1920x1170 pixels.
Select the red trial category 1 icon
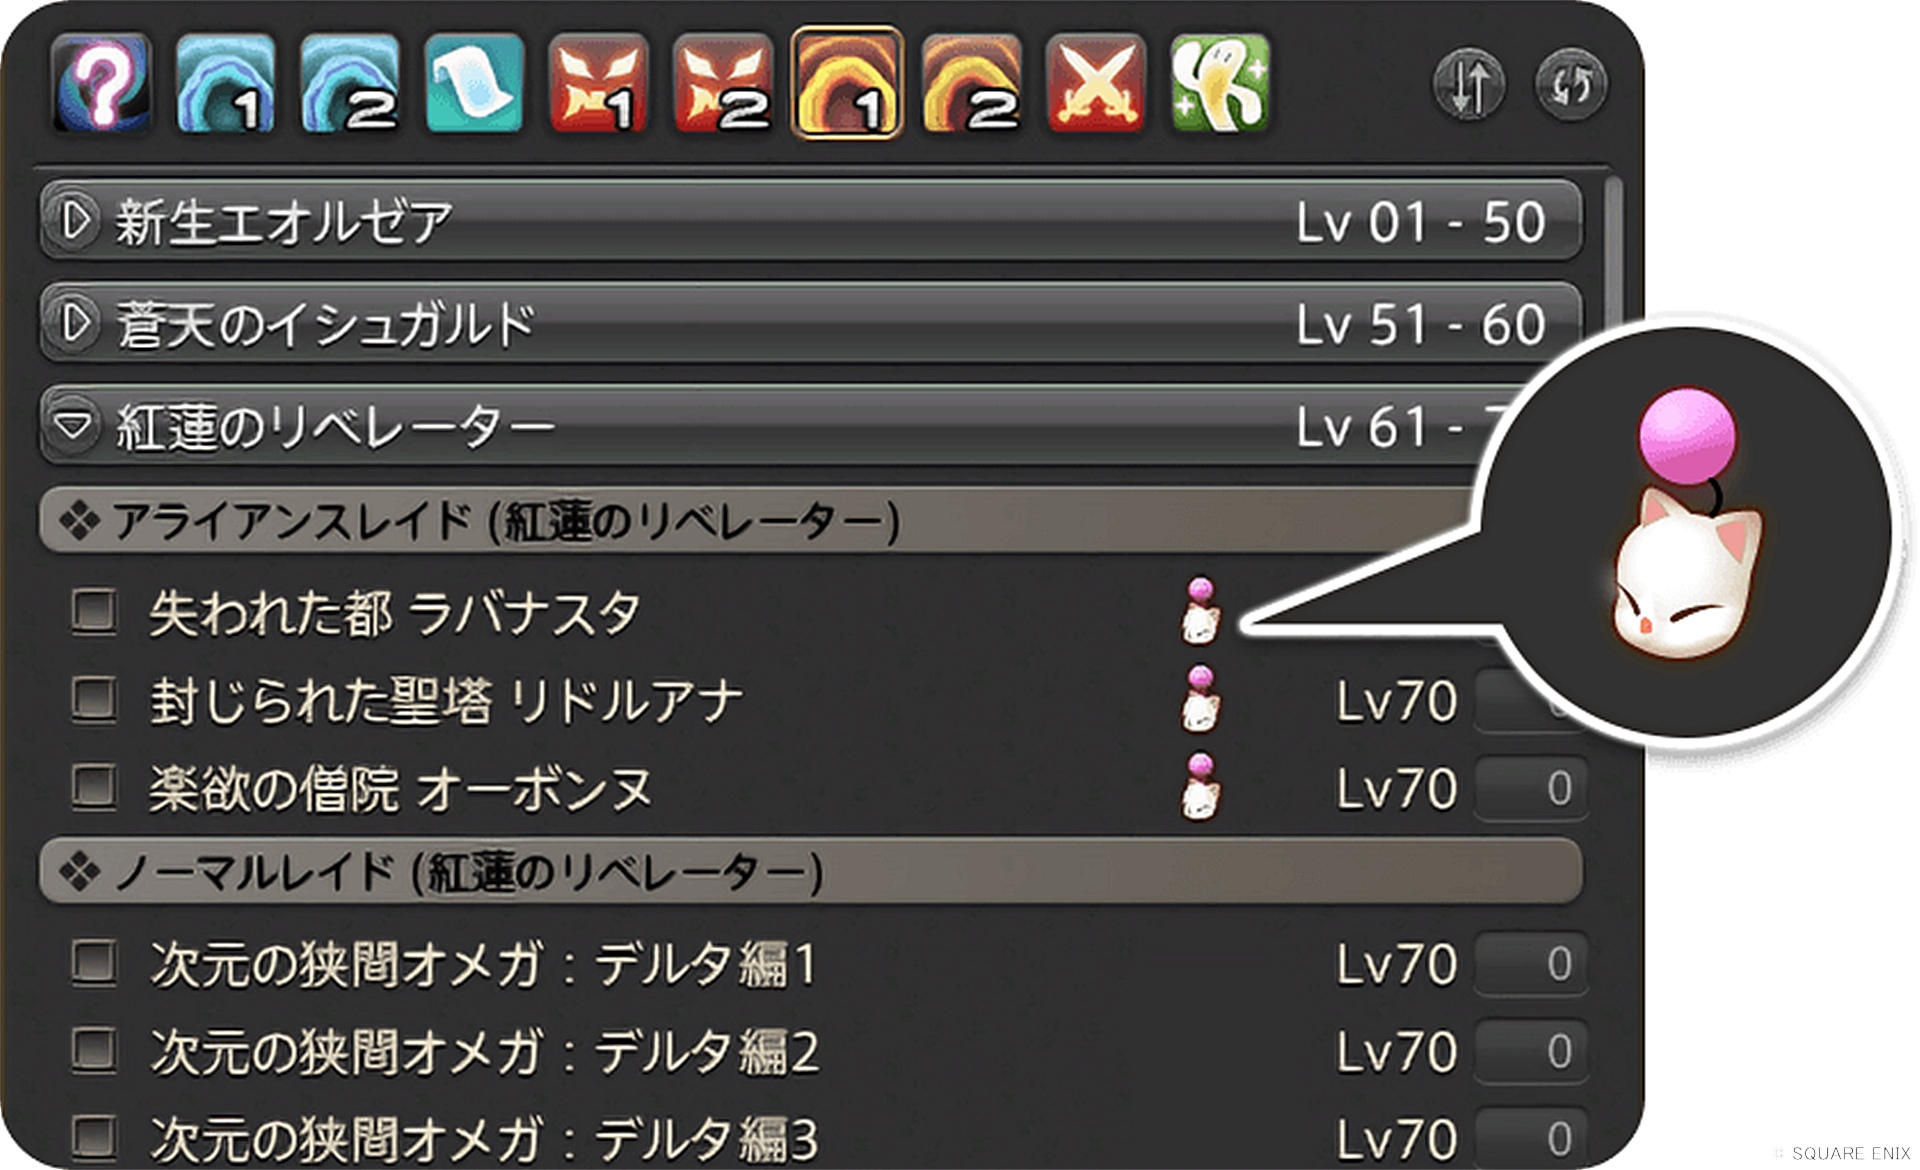[598, 84]
